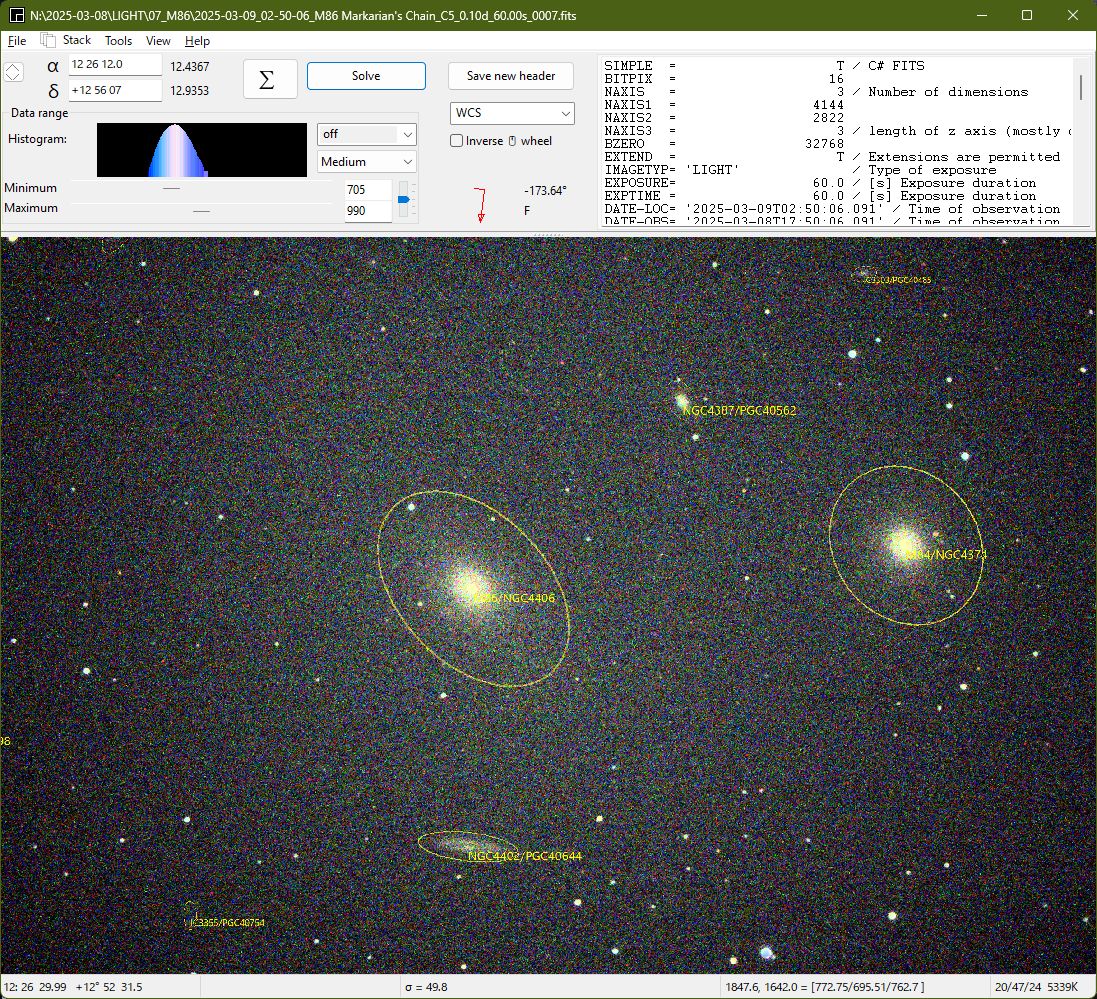Click the right ascension alpha input field
The width and height of the screenshot is (1097, 999).
point(115,65)
